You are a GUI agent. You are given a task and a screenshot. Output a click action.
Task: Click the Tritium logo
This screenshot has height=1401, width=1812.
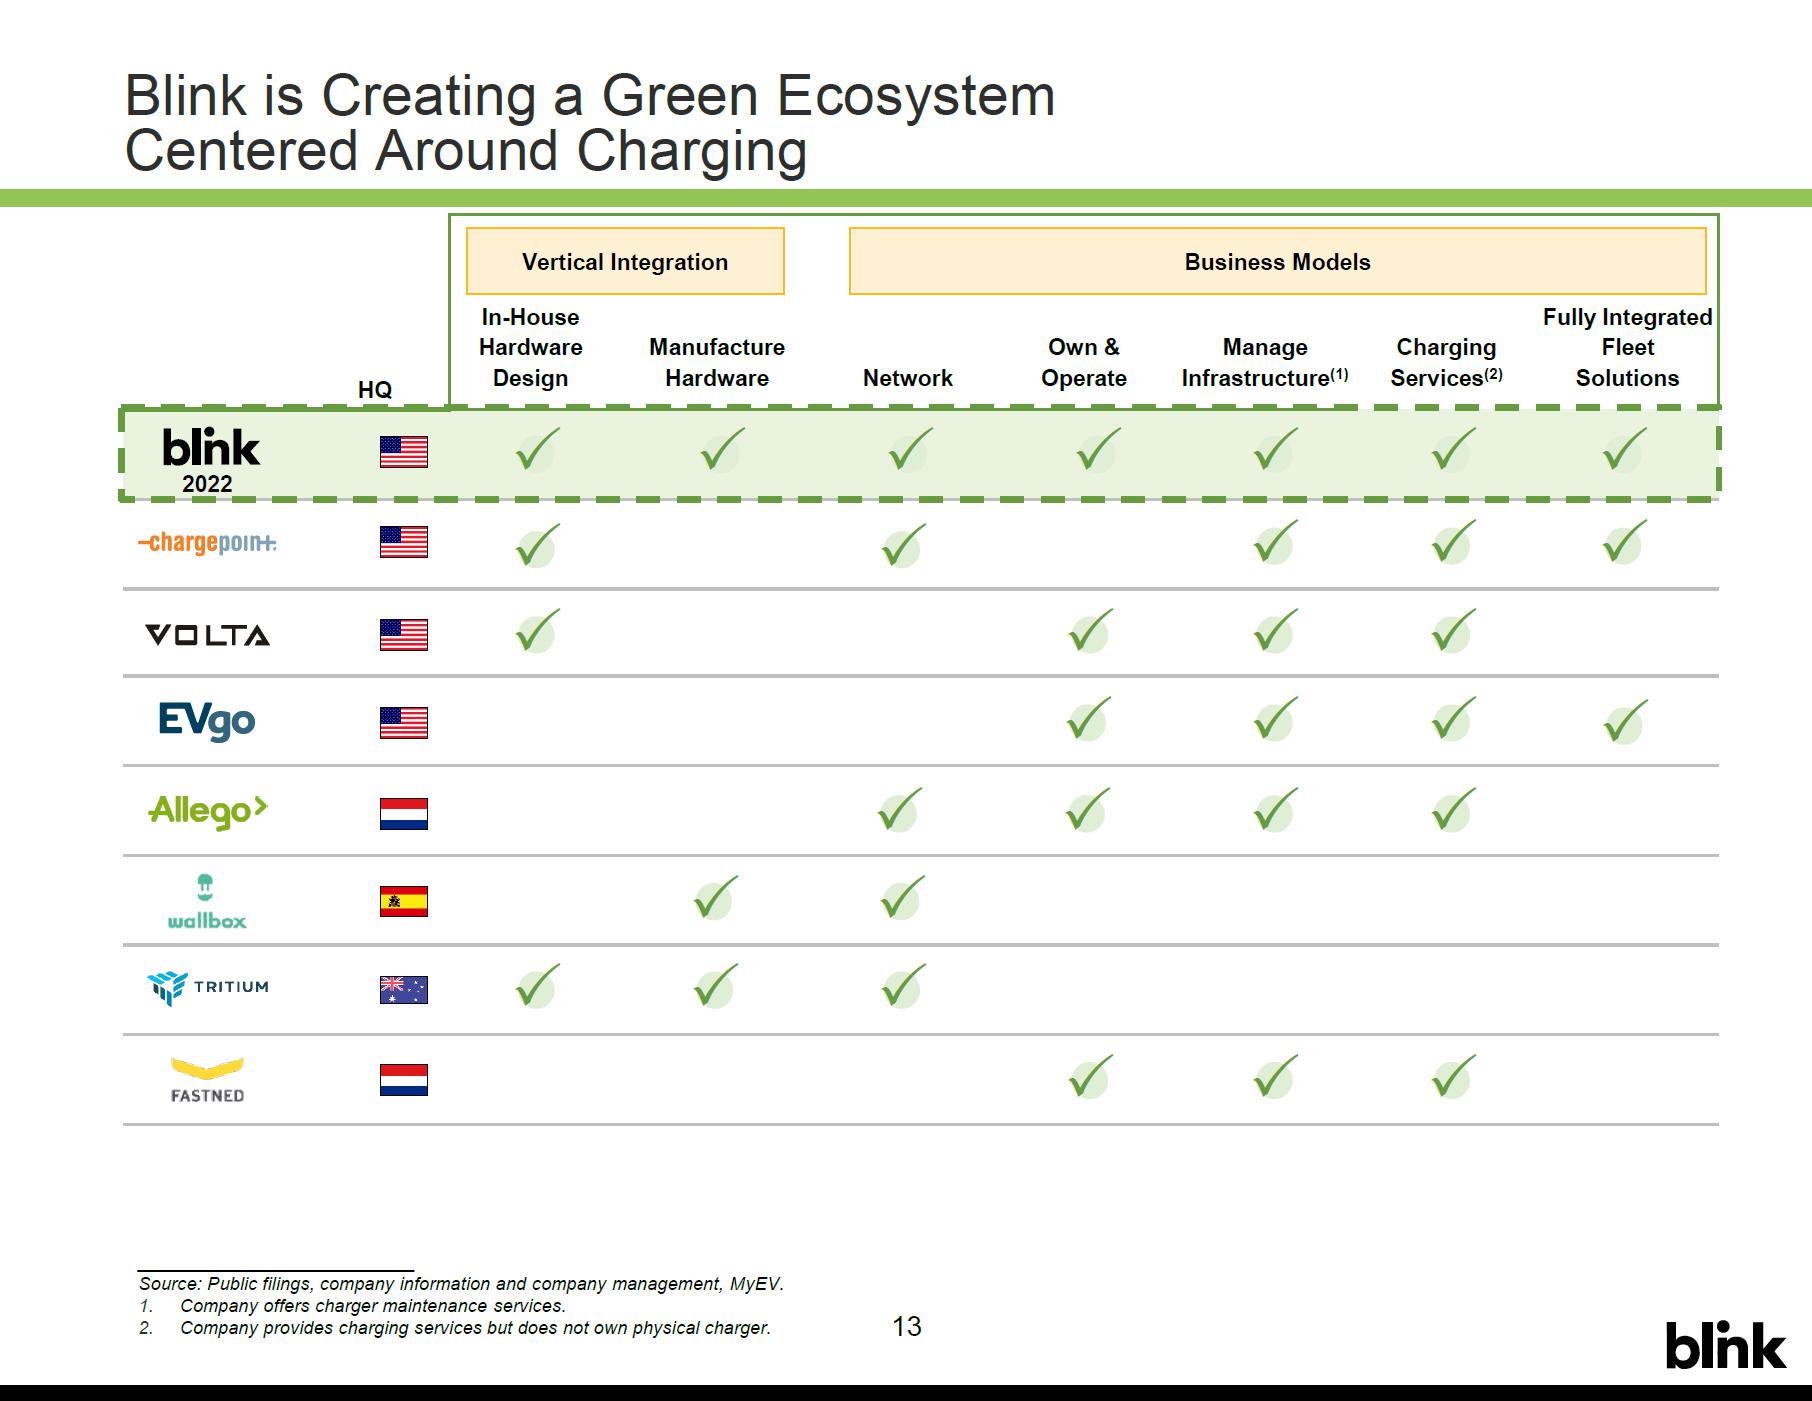pyautogui.click(x=207, y=988)
